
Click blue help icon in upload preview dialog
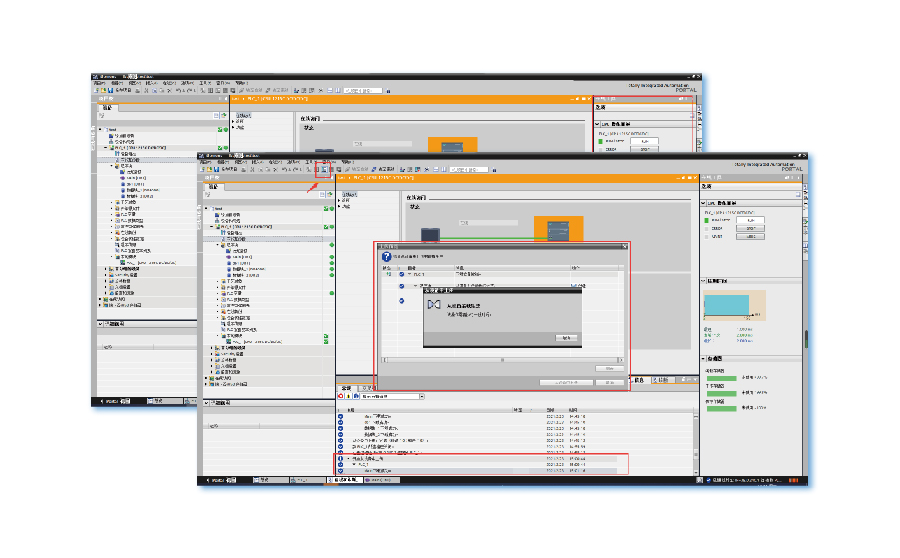pyautogui.click(x=386, y=257)
